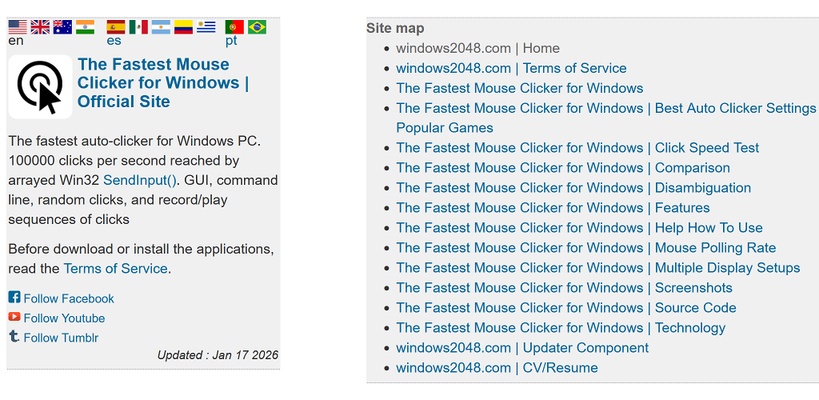Click the Portugal flag icon

(x=235, y=27)
